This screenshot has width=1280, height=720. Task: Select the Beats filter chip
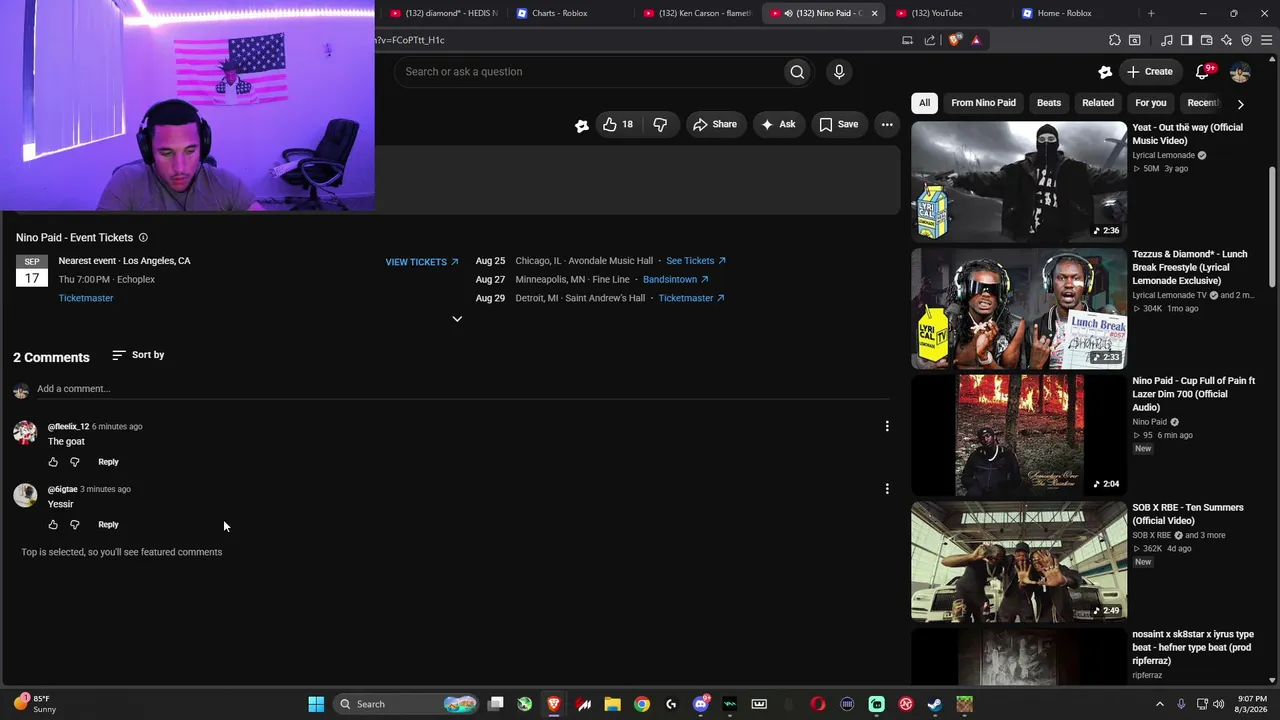[x=1049, y=103]
